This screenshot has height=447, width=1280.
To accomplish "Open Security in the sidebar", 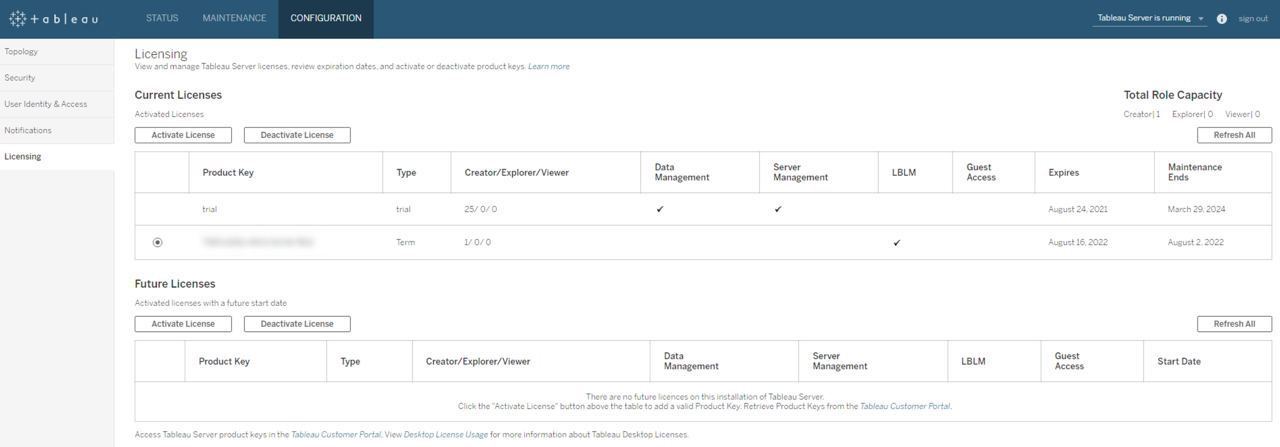I will [x=57, y=77].
